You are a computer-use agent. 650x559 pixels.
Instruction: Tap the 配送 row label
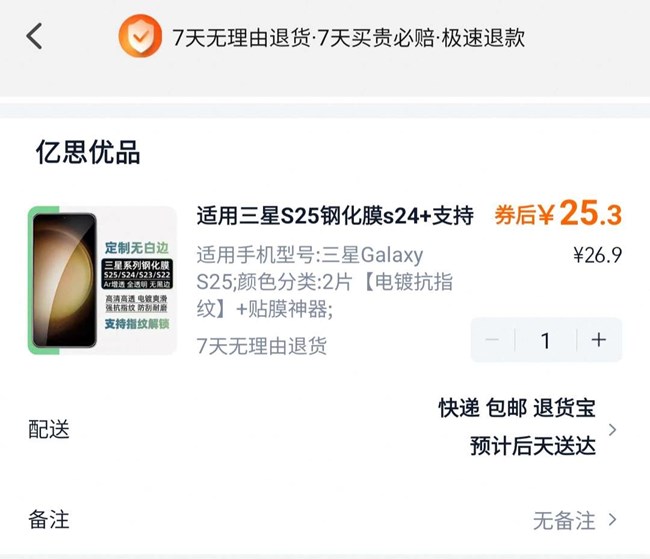(x=49, y=430)
